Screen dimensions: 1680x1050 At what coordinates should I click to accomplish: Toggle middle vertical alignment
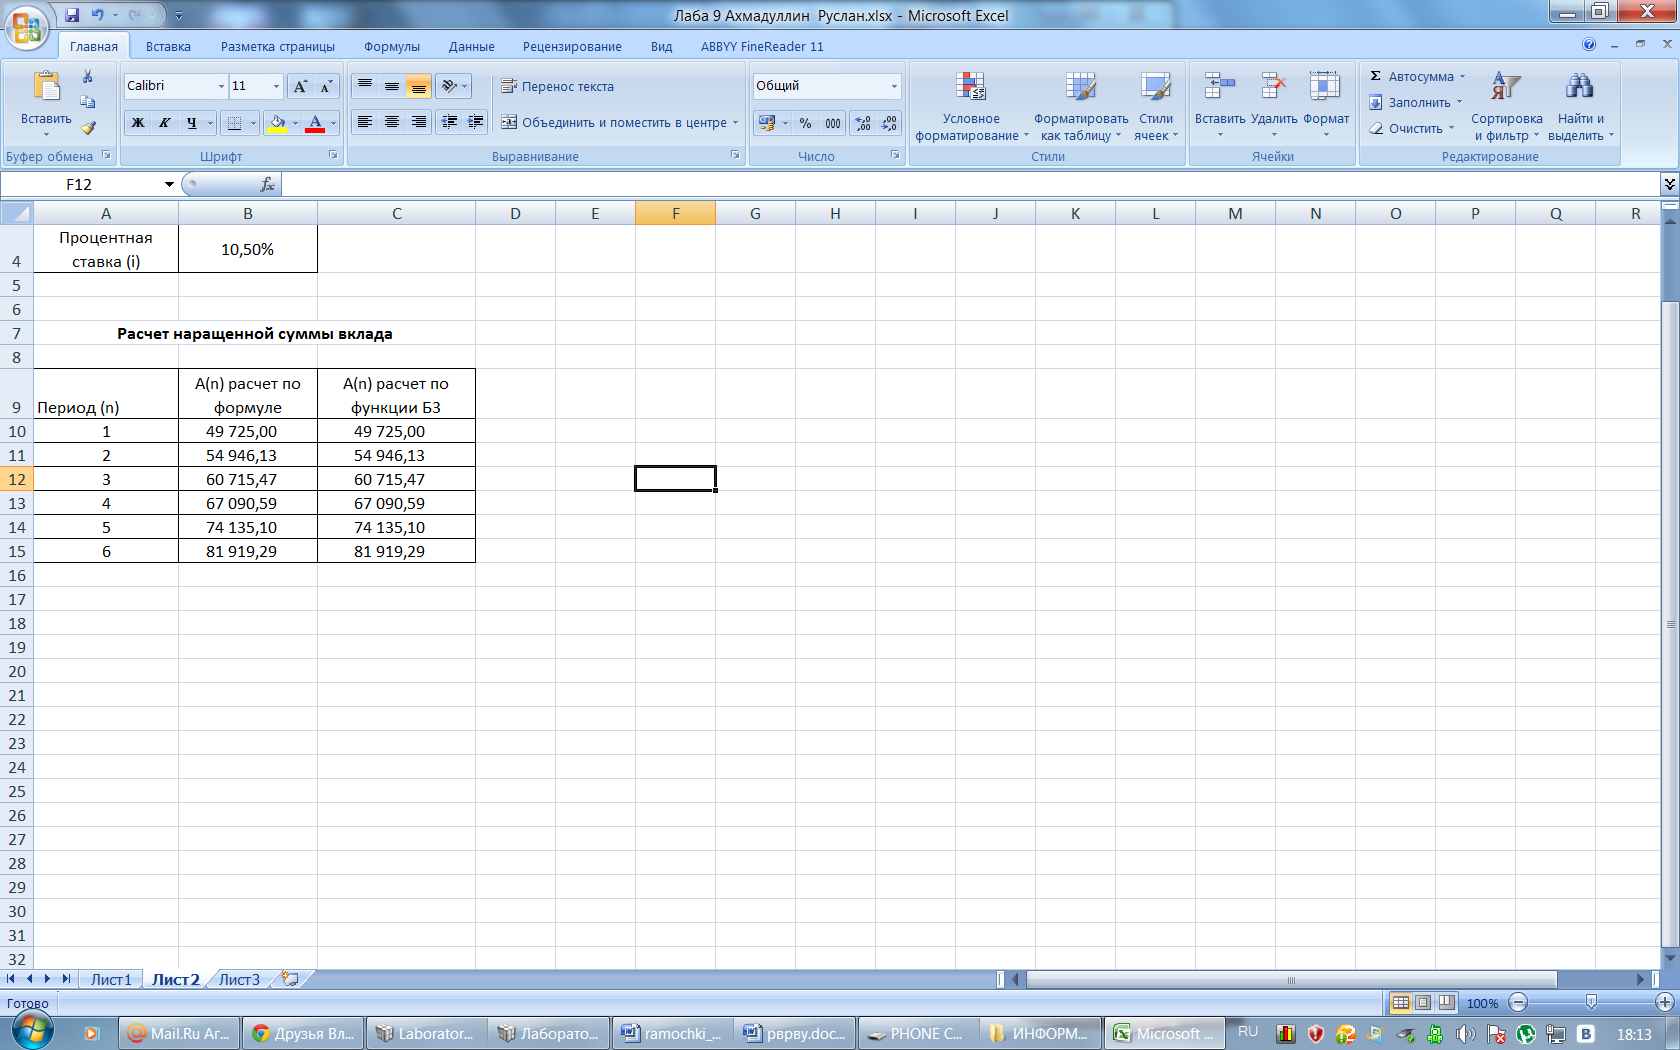click(392, 86)
